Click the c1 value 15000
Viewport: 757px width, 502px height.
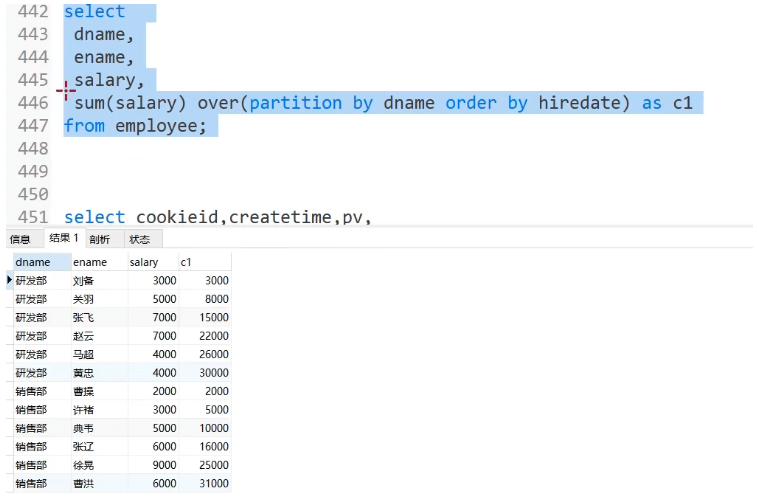[x=214, y=318]
